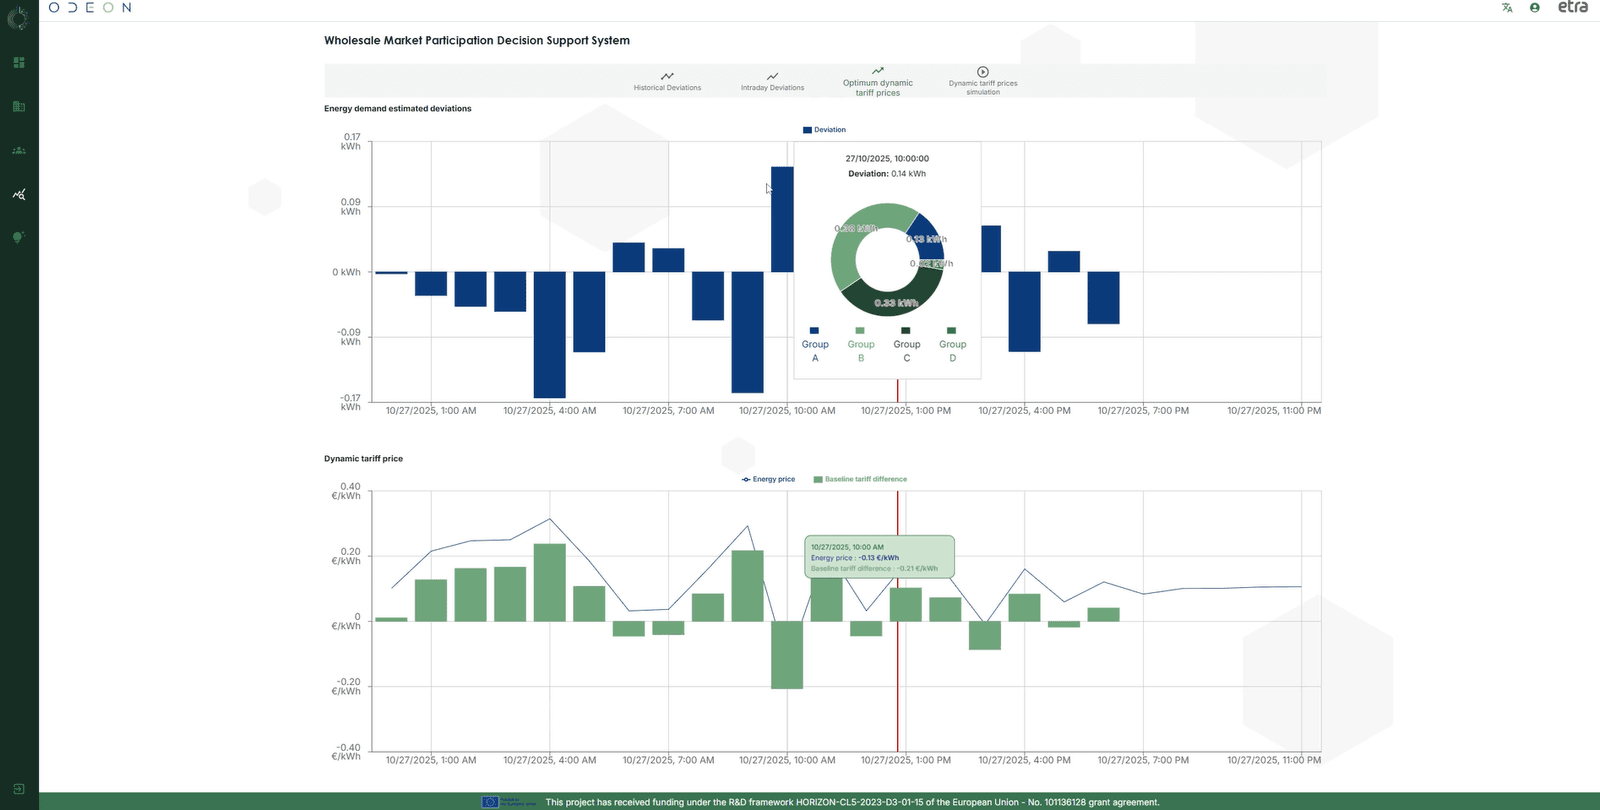
Task: Click 'Wholesale Market Participation Decision Support System' title
Action: click(477, 41)
